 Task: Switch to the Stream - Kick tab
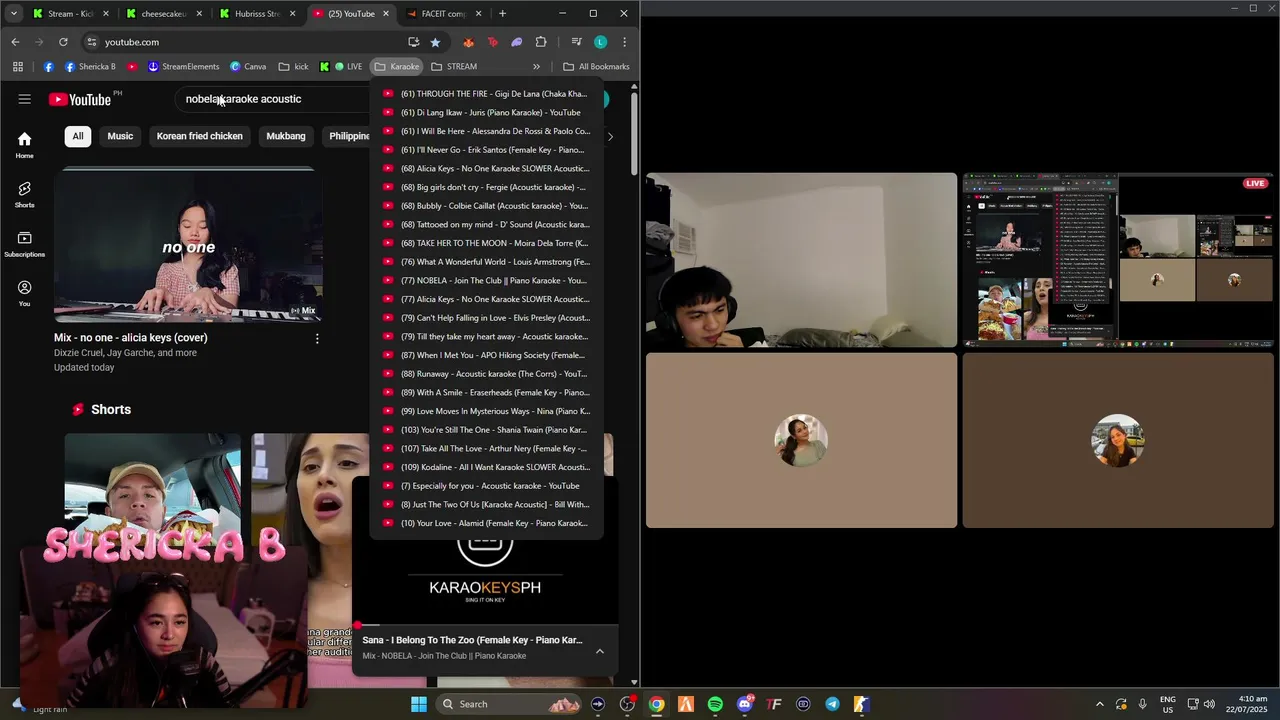click(70, 14)
